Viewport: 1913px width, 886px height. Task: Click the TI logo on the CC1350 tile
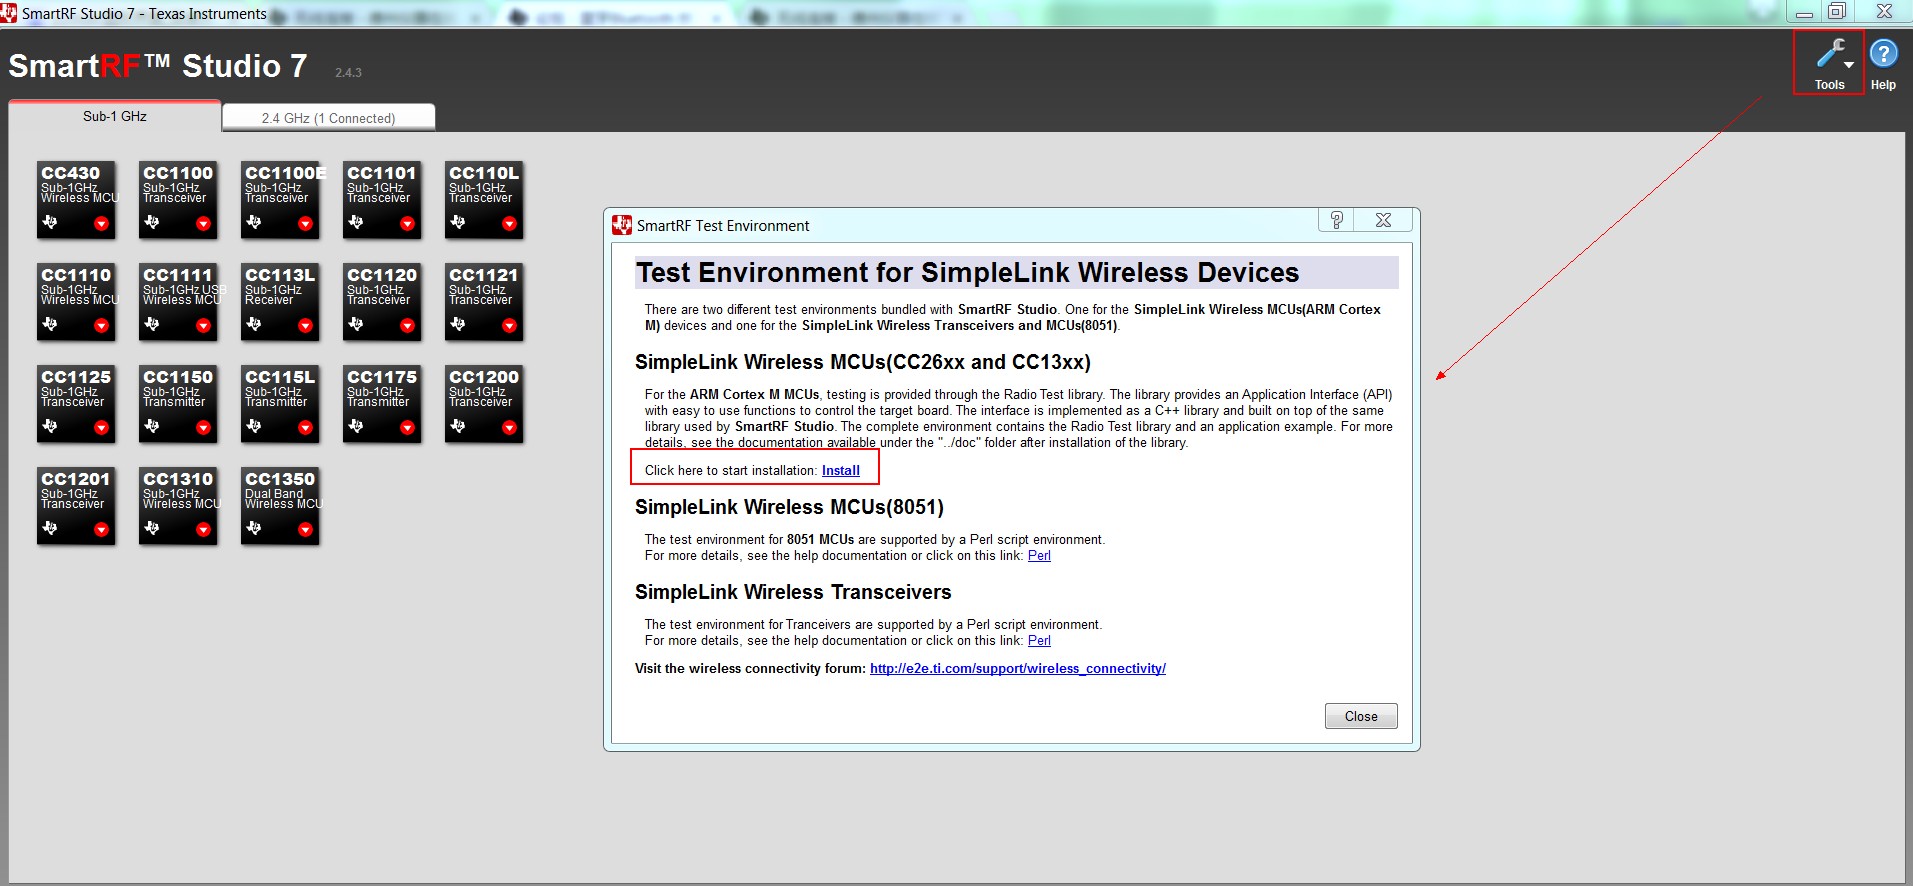pyautogui.click(x=254, y=528)
